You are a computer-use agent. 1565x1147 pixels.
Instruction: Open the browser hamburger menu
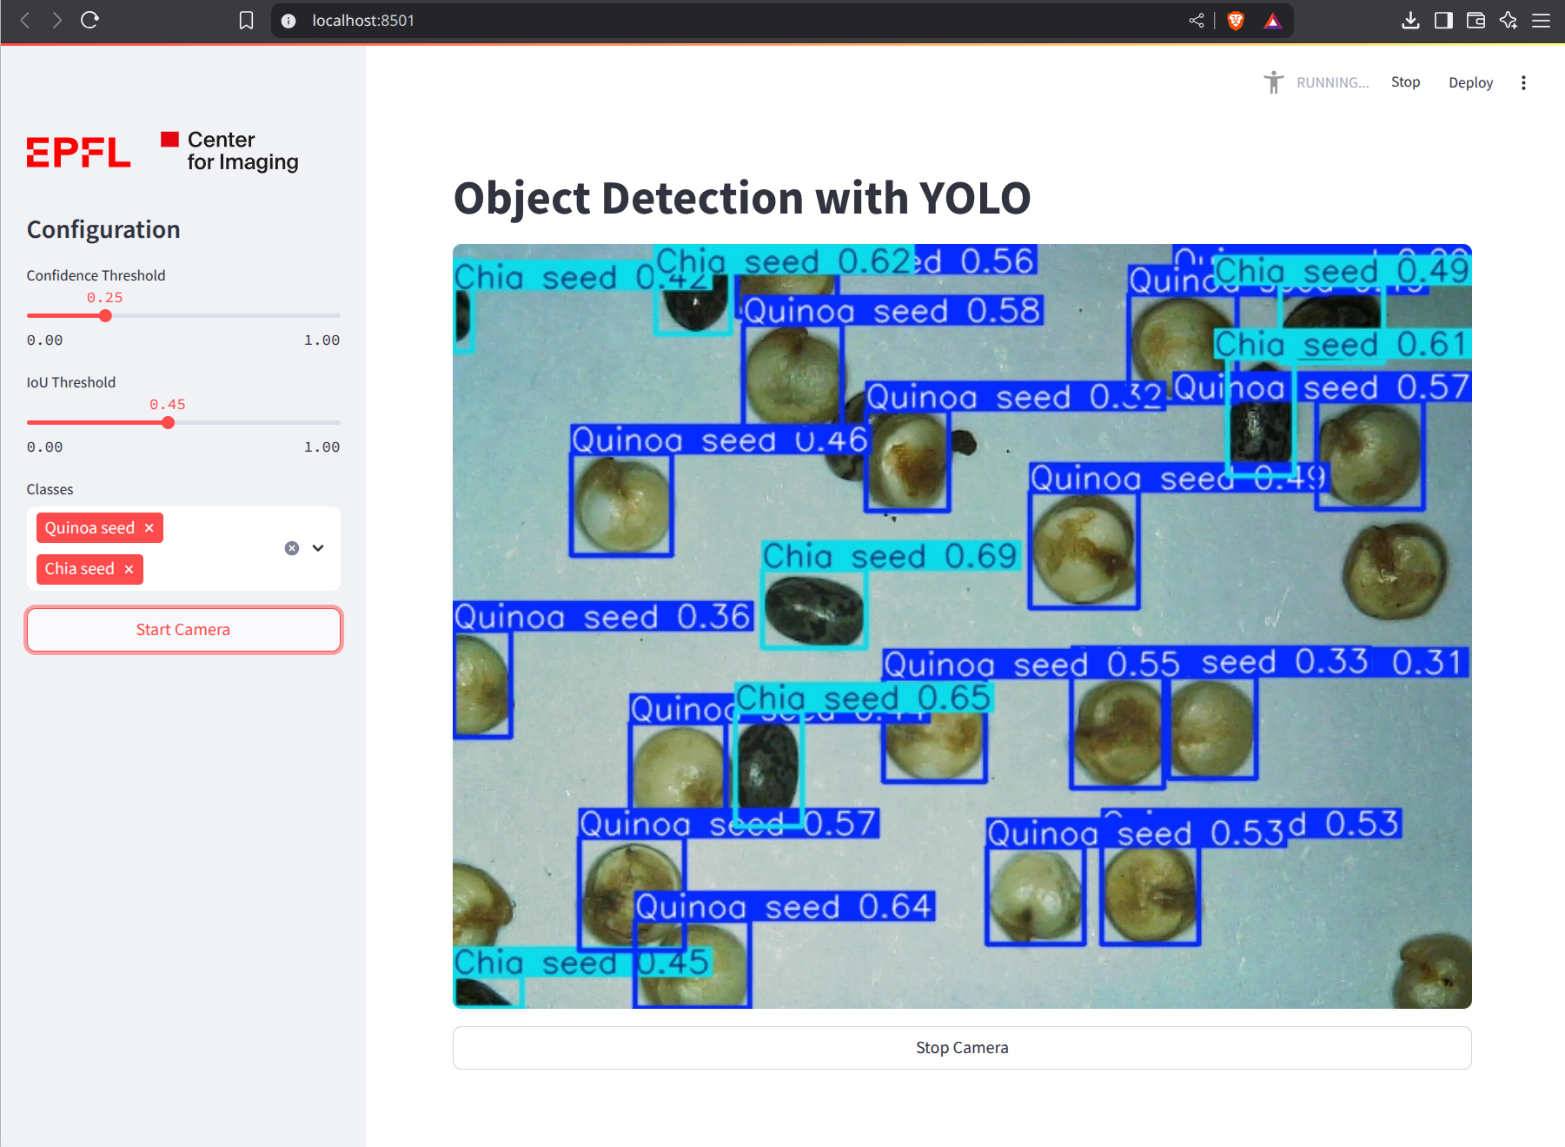1541,20
